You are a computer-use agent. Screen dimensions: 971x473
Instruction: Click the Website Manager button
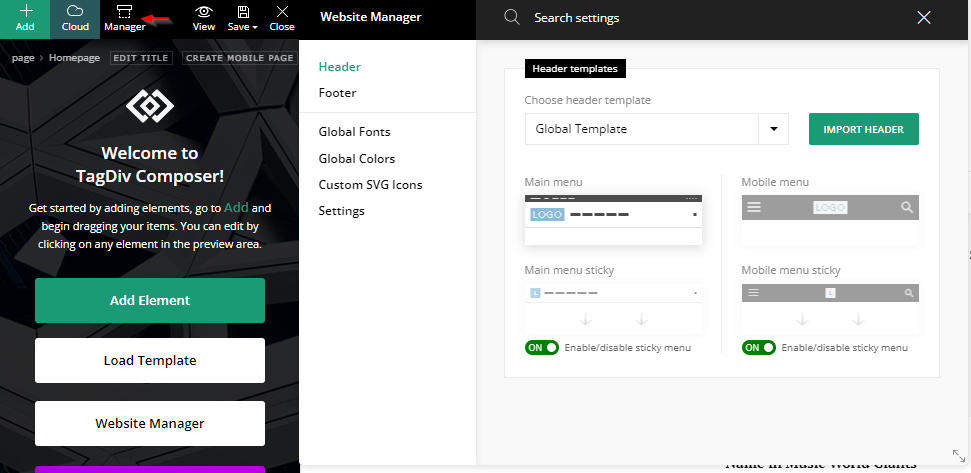150,423
